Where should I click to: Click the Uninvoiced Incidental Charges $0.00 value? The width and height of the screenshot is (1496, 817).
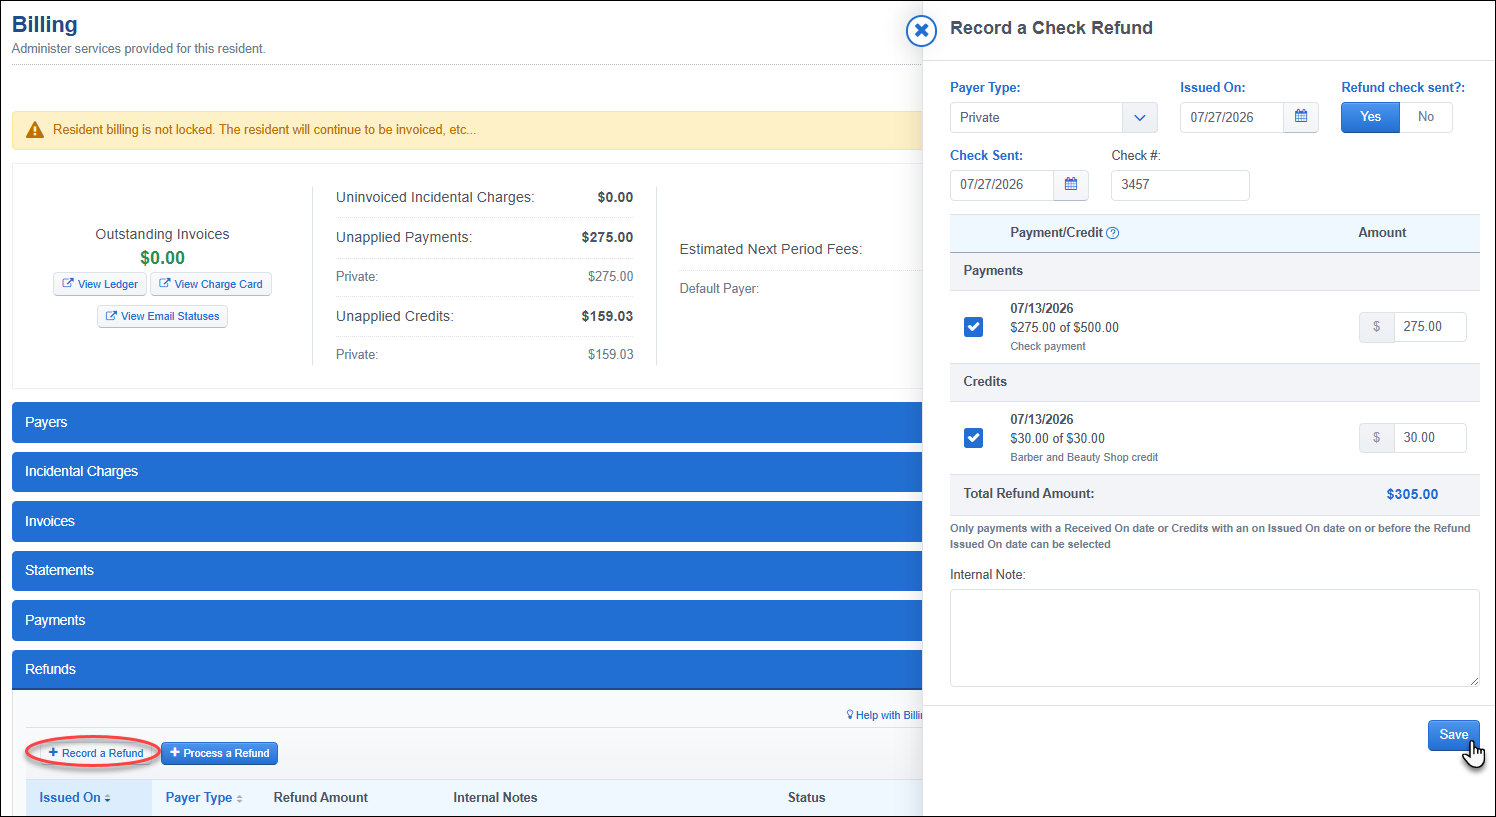coord(615,197)
